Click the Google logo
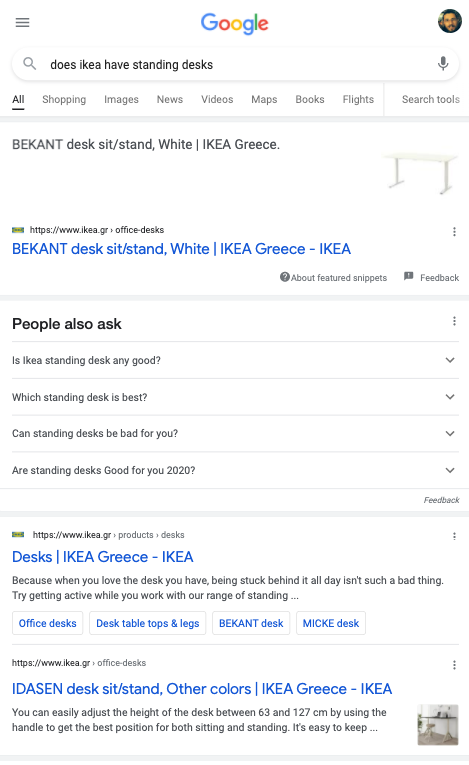Image resolution: width=469 pixels, height=765 pixels. coord(234,23)
